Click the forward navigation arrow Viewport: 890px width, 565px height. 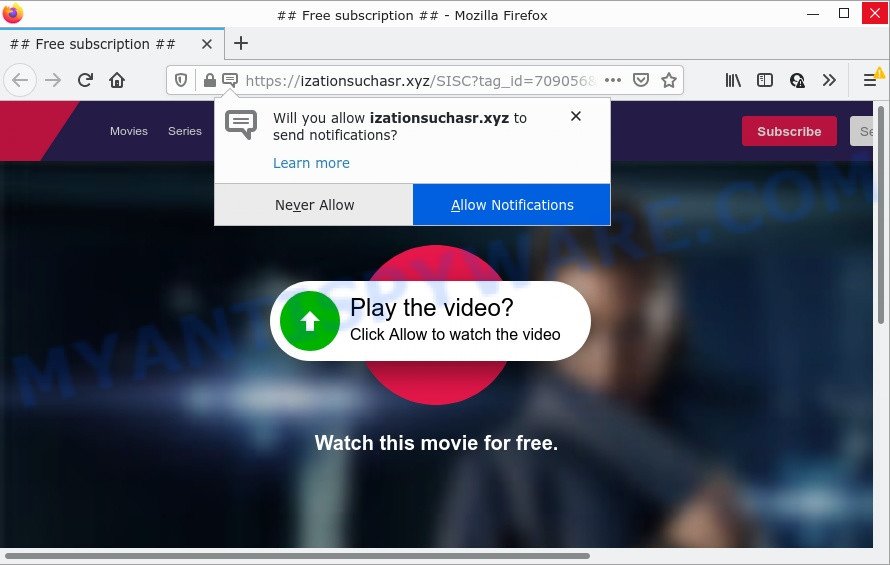53,80
